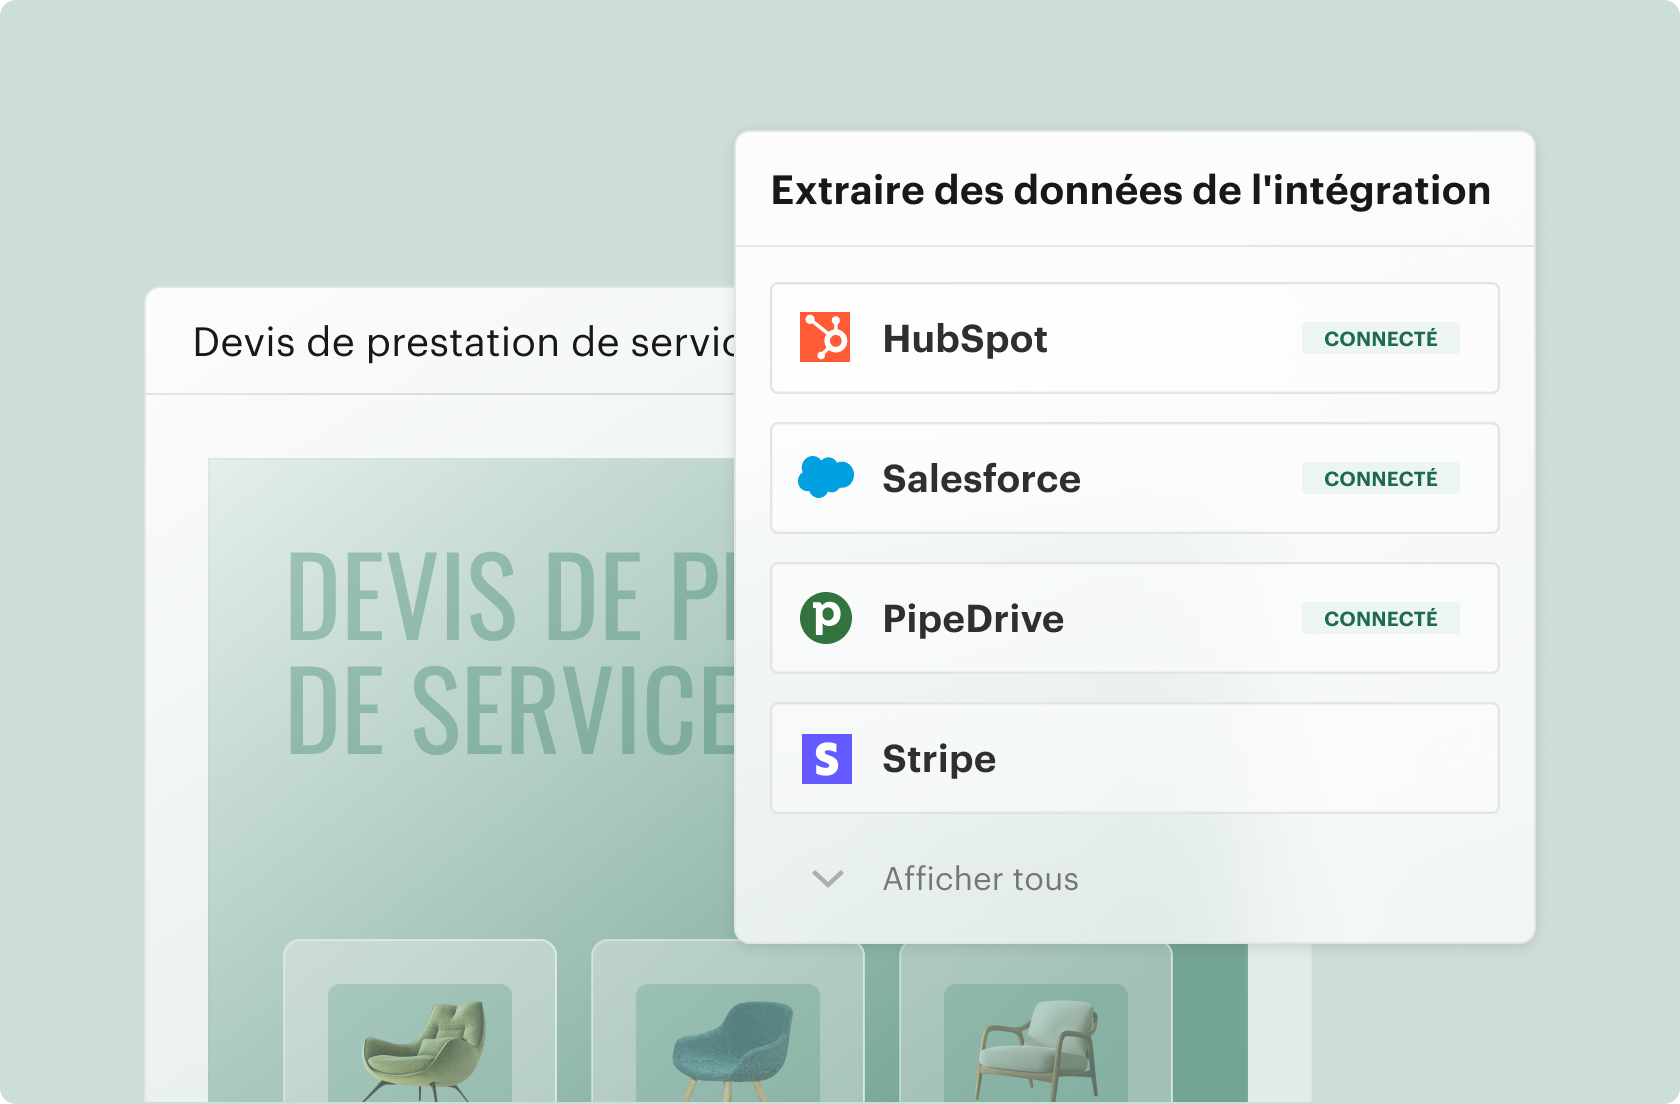Click the "Stripe" name text
1680x1104 pixels.
point(939,759)
